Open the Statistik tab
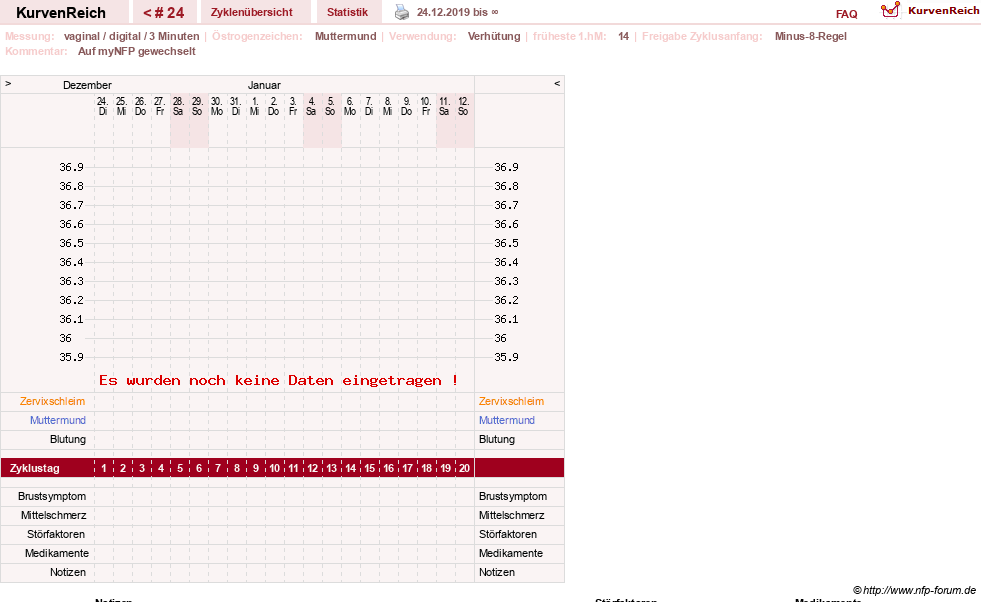Screen dimensions: 981x602 point(347,13)
